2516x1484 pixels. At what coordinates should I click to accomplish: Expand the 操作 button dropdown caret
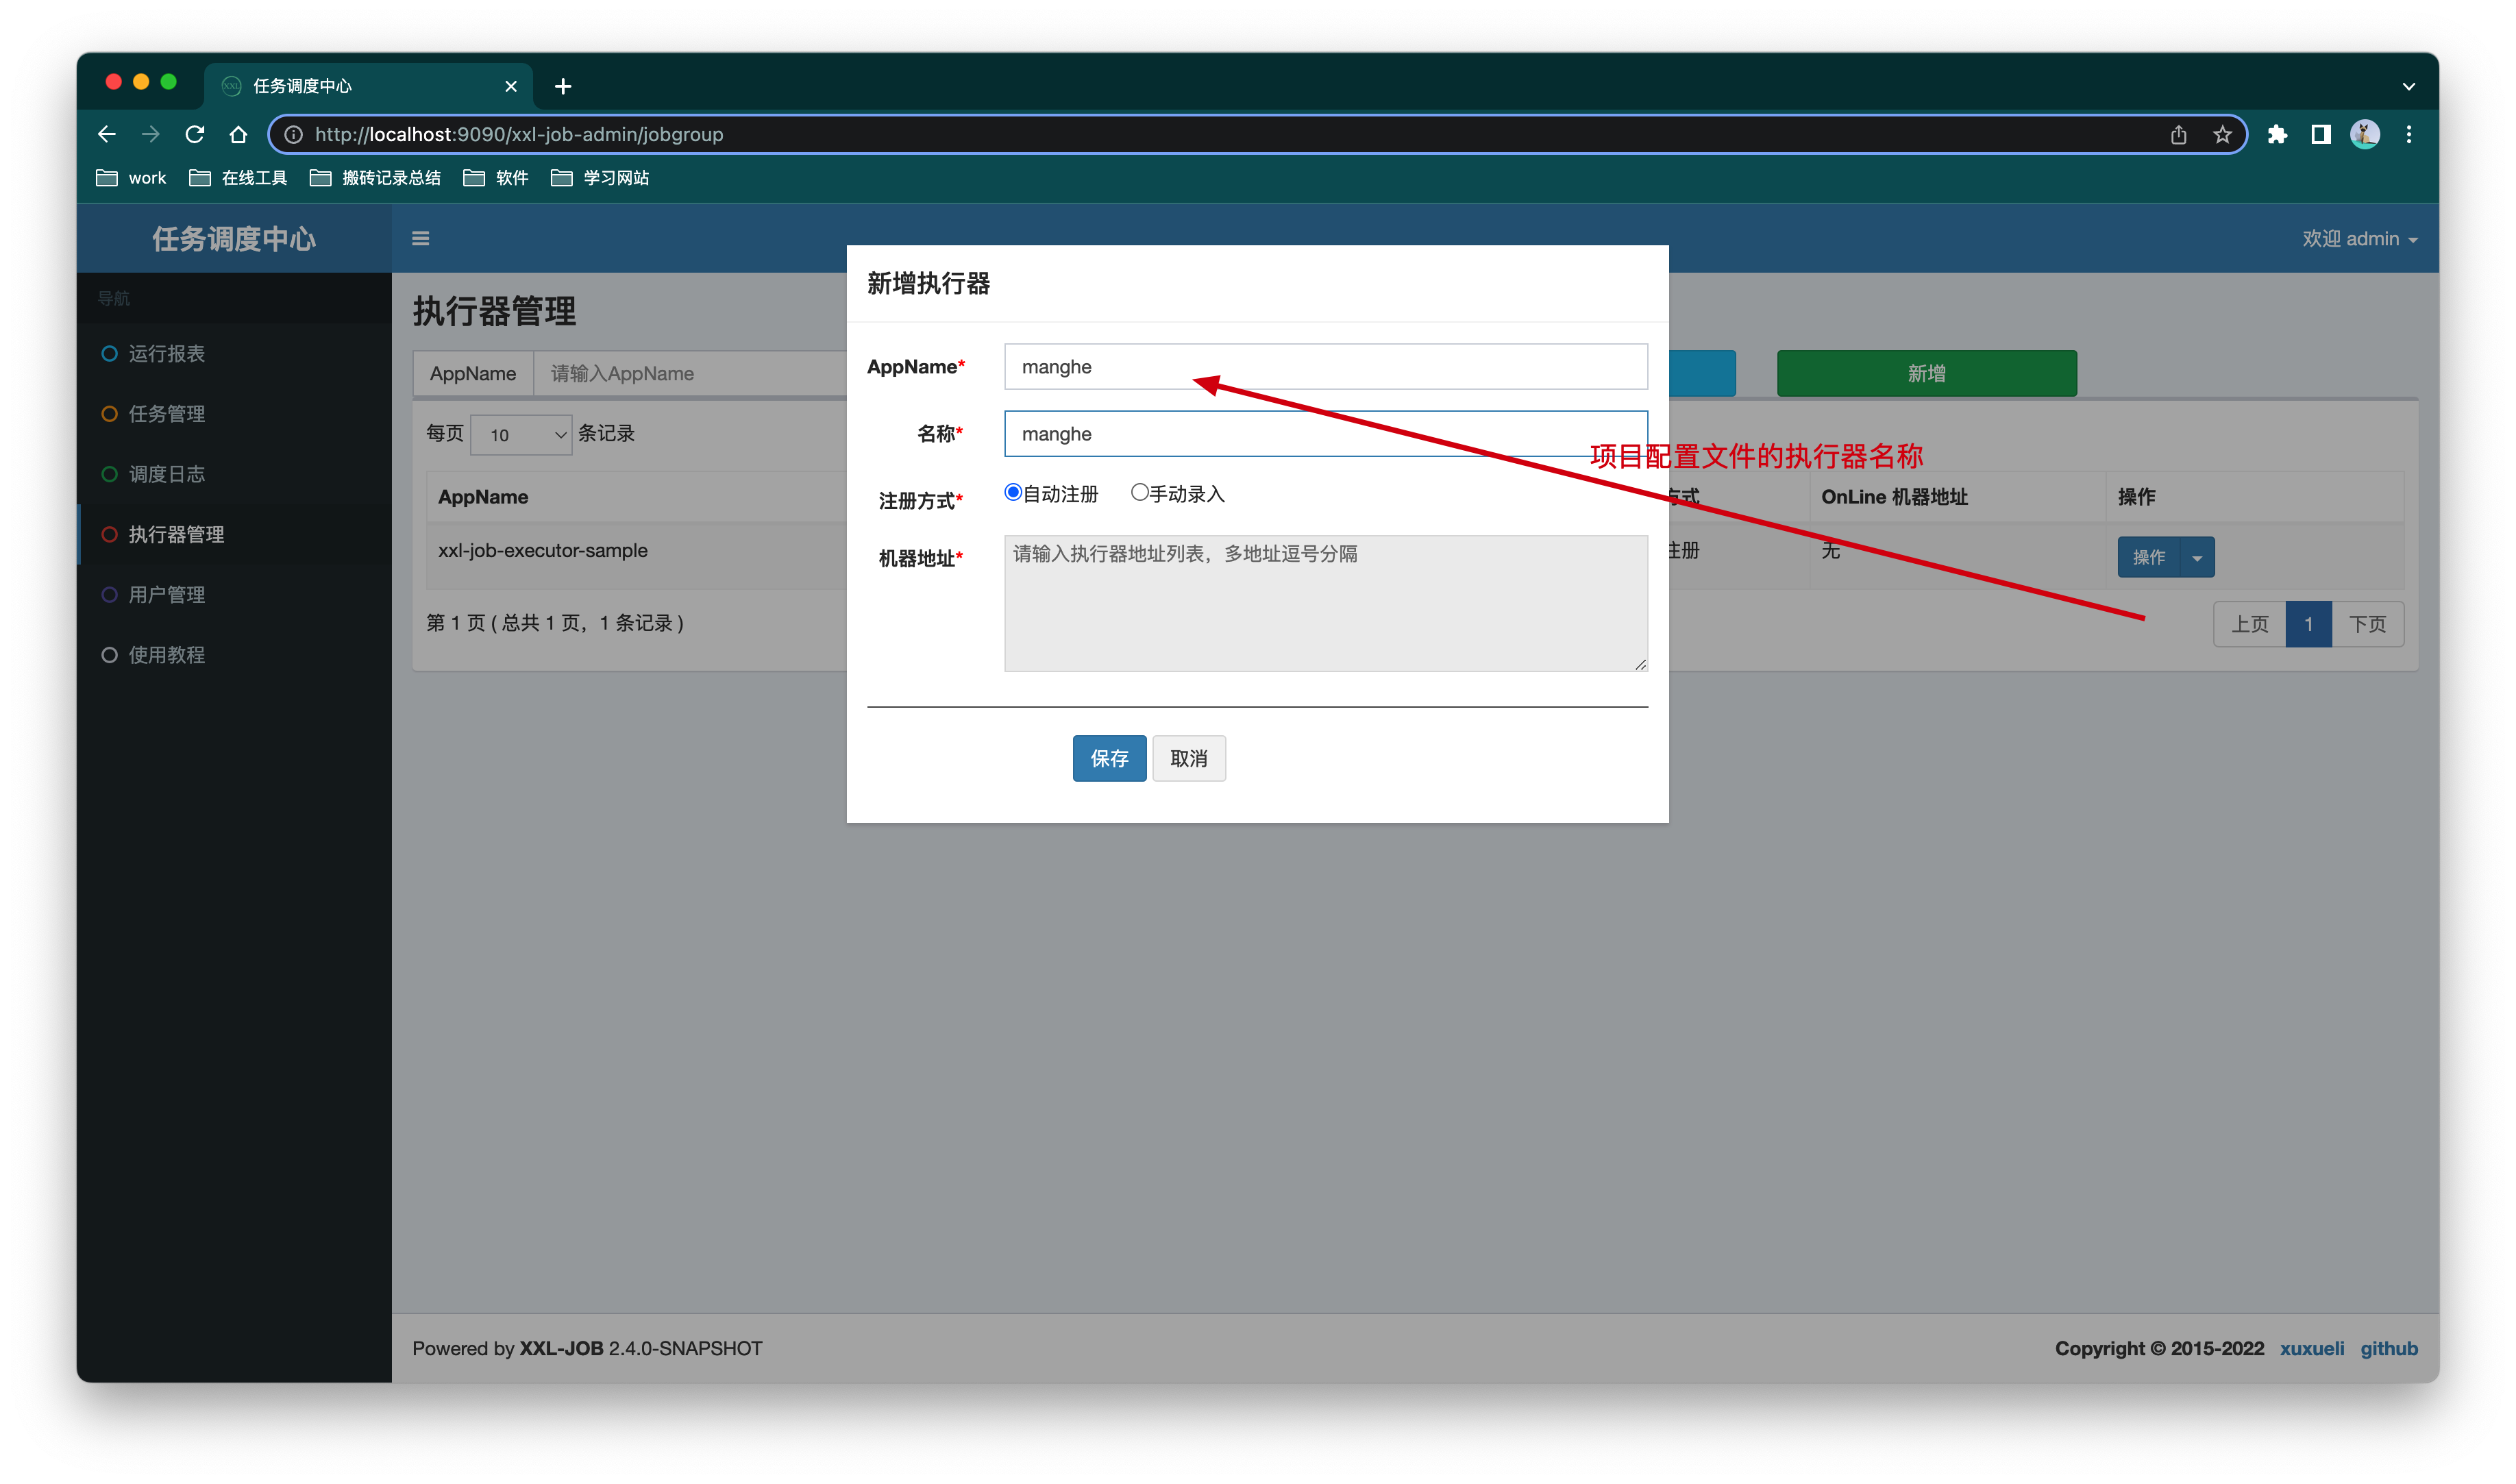[2197, 557]
